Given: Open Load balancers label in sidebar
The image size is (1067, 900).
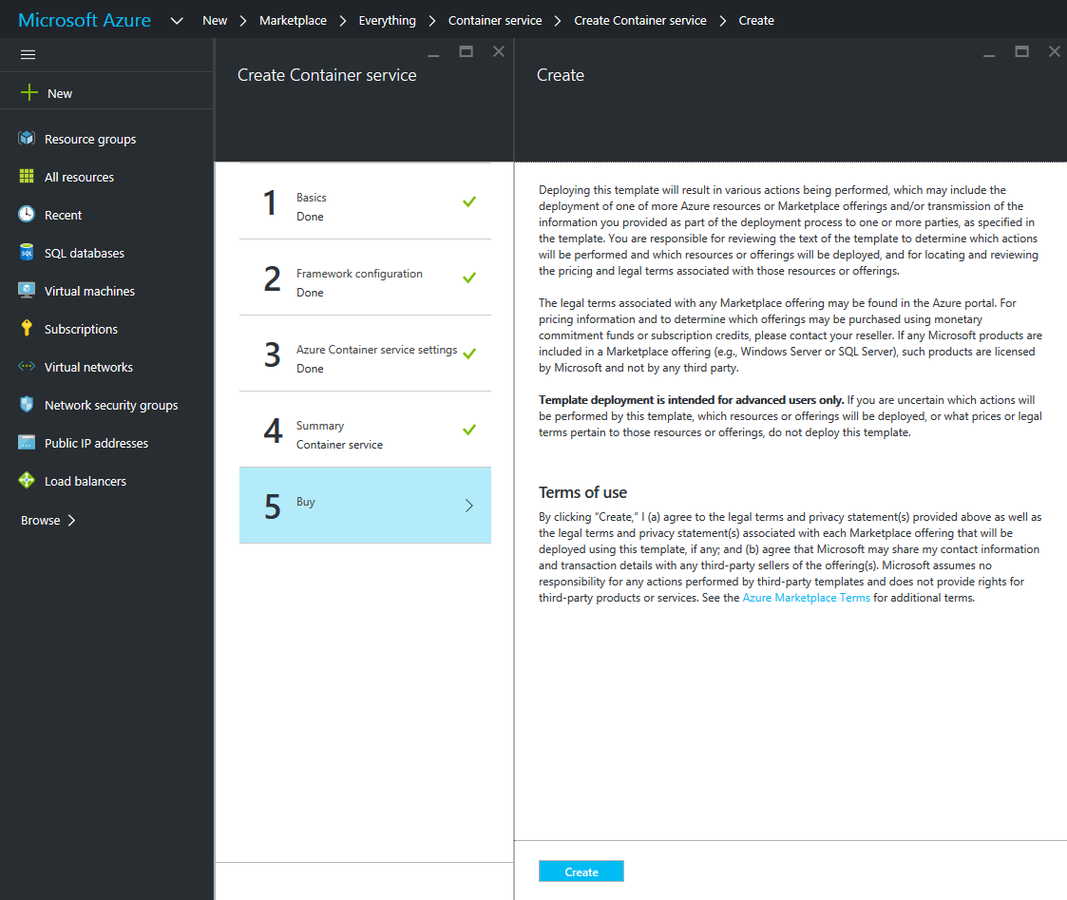Looking at the screenshot, I should tap(85, 481).
